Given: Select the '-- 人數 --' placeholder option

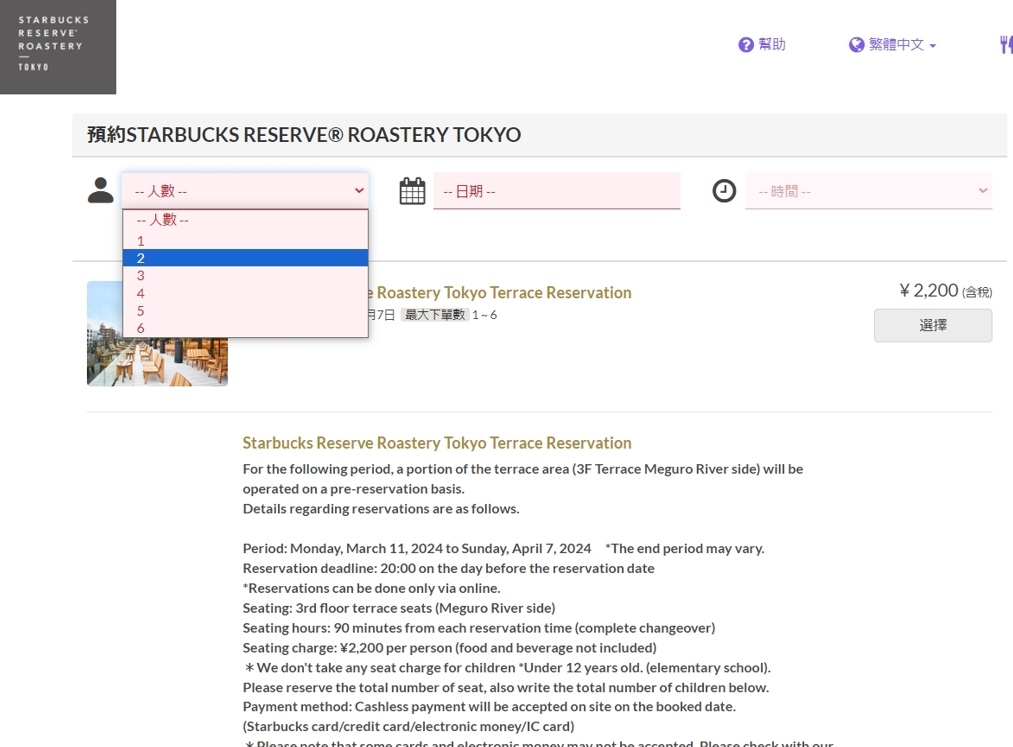Looking at the screenshot, I should click(x=245, y=220).
